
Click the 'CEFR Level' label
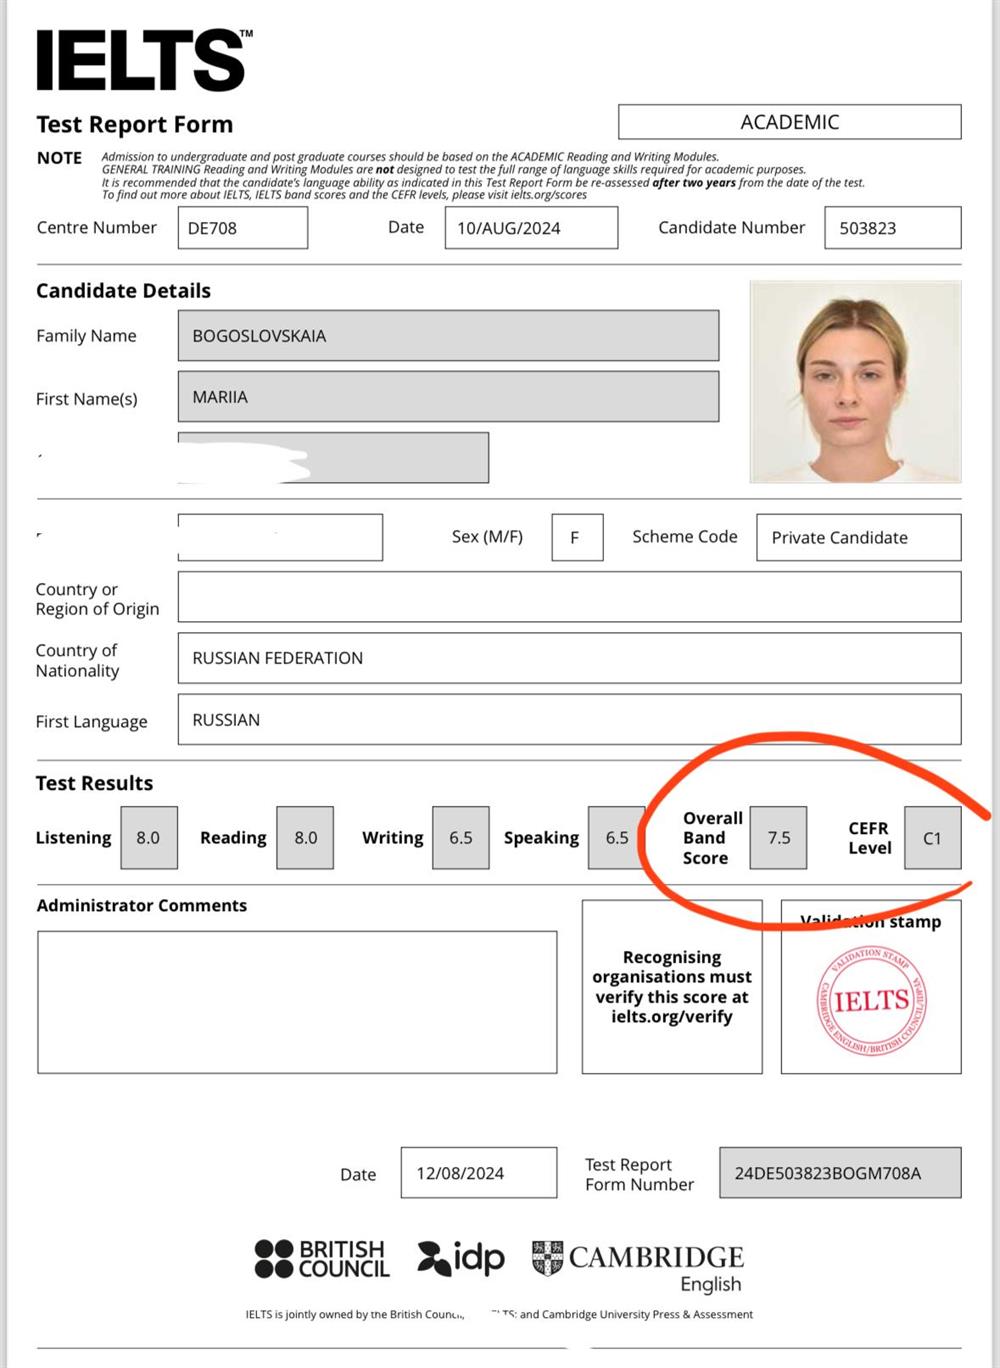[x=870, y=838]
